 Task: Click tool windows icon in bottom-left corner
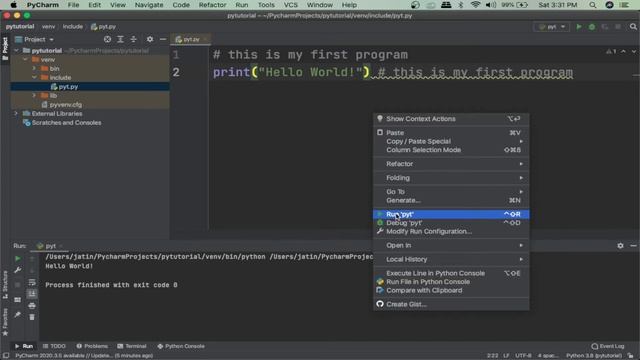pos(6,356)
